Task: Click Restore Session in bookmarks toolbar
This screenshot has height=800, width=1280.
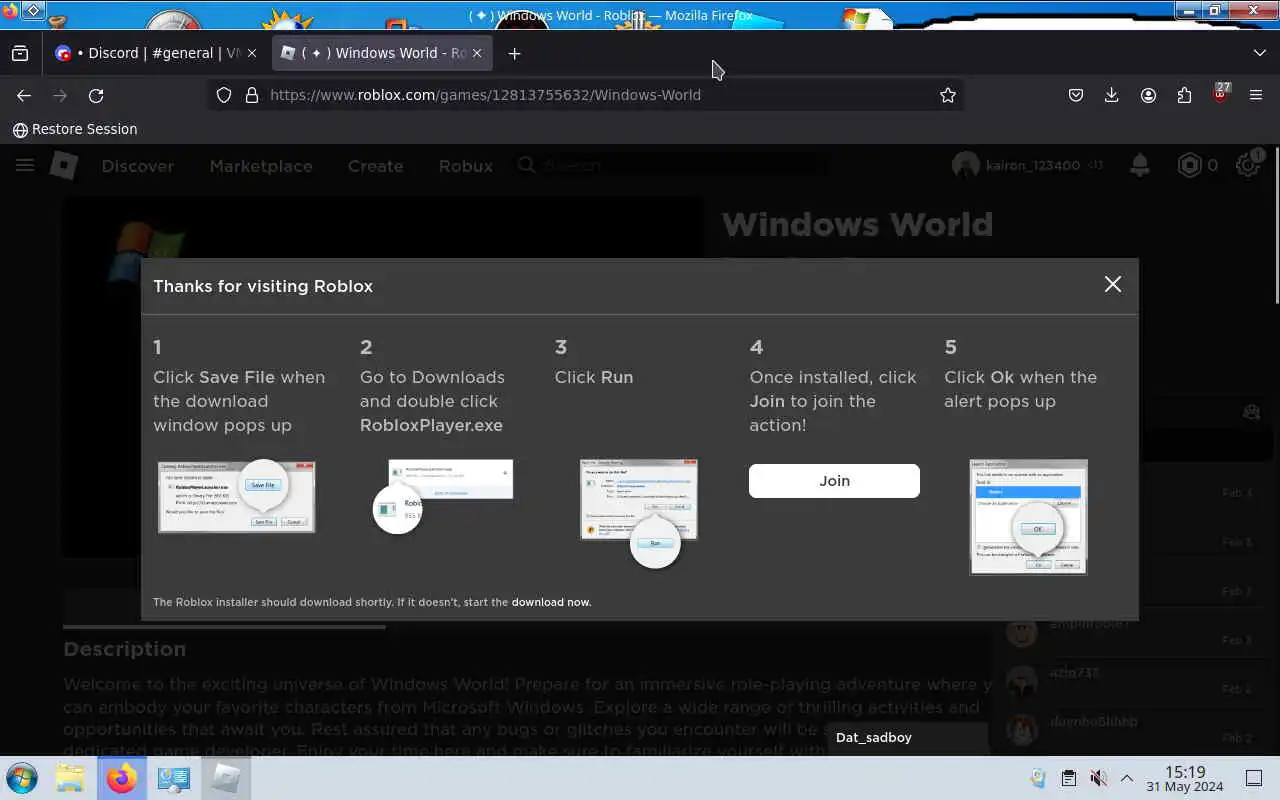Action: pyautogui.click(x=75, y=129)
